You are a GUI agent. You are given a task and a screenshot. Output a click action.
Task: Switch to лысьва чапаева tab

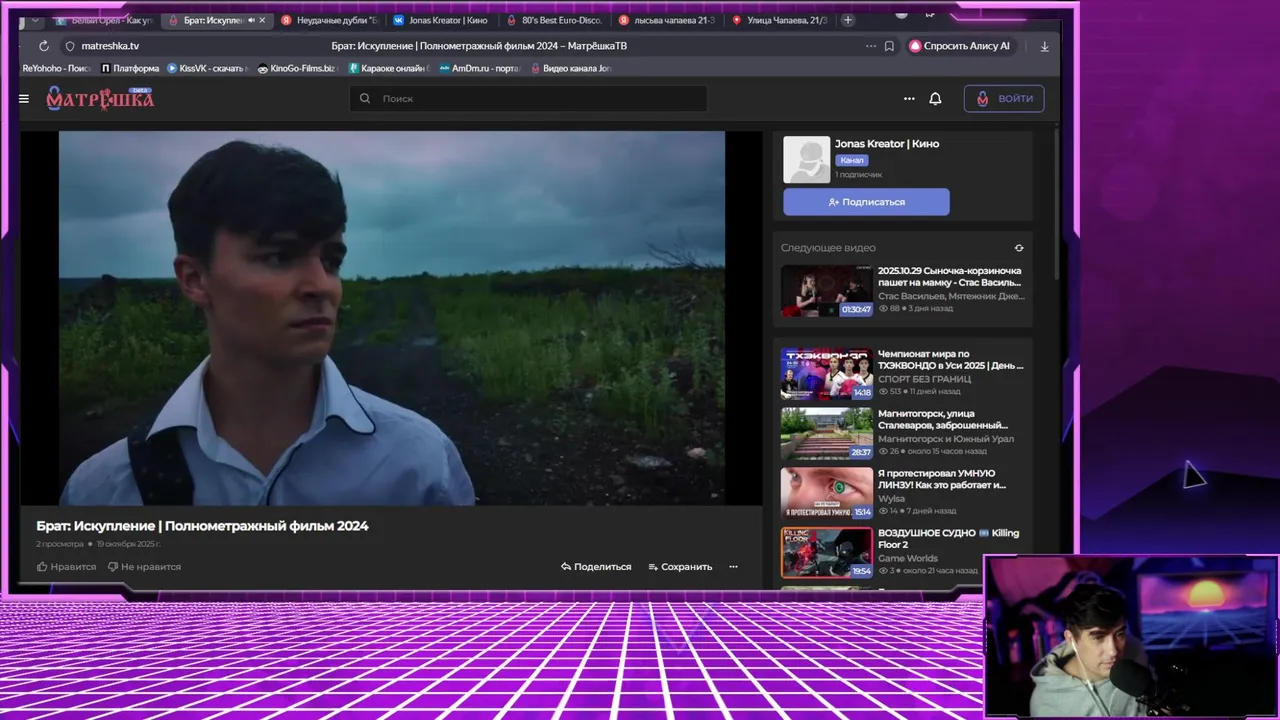668,20
